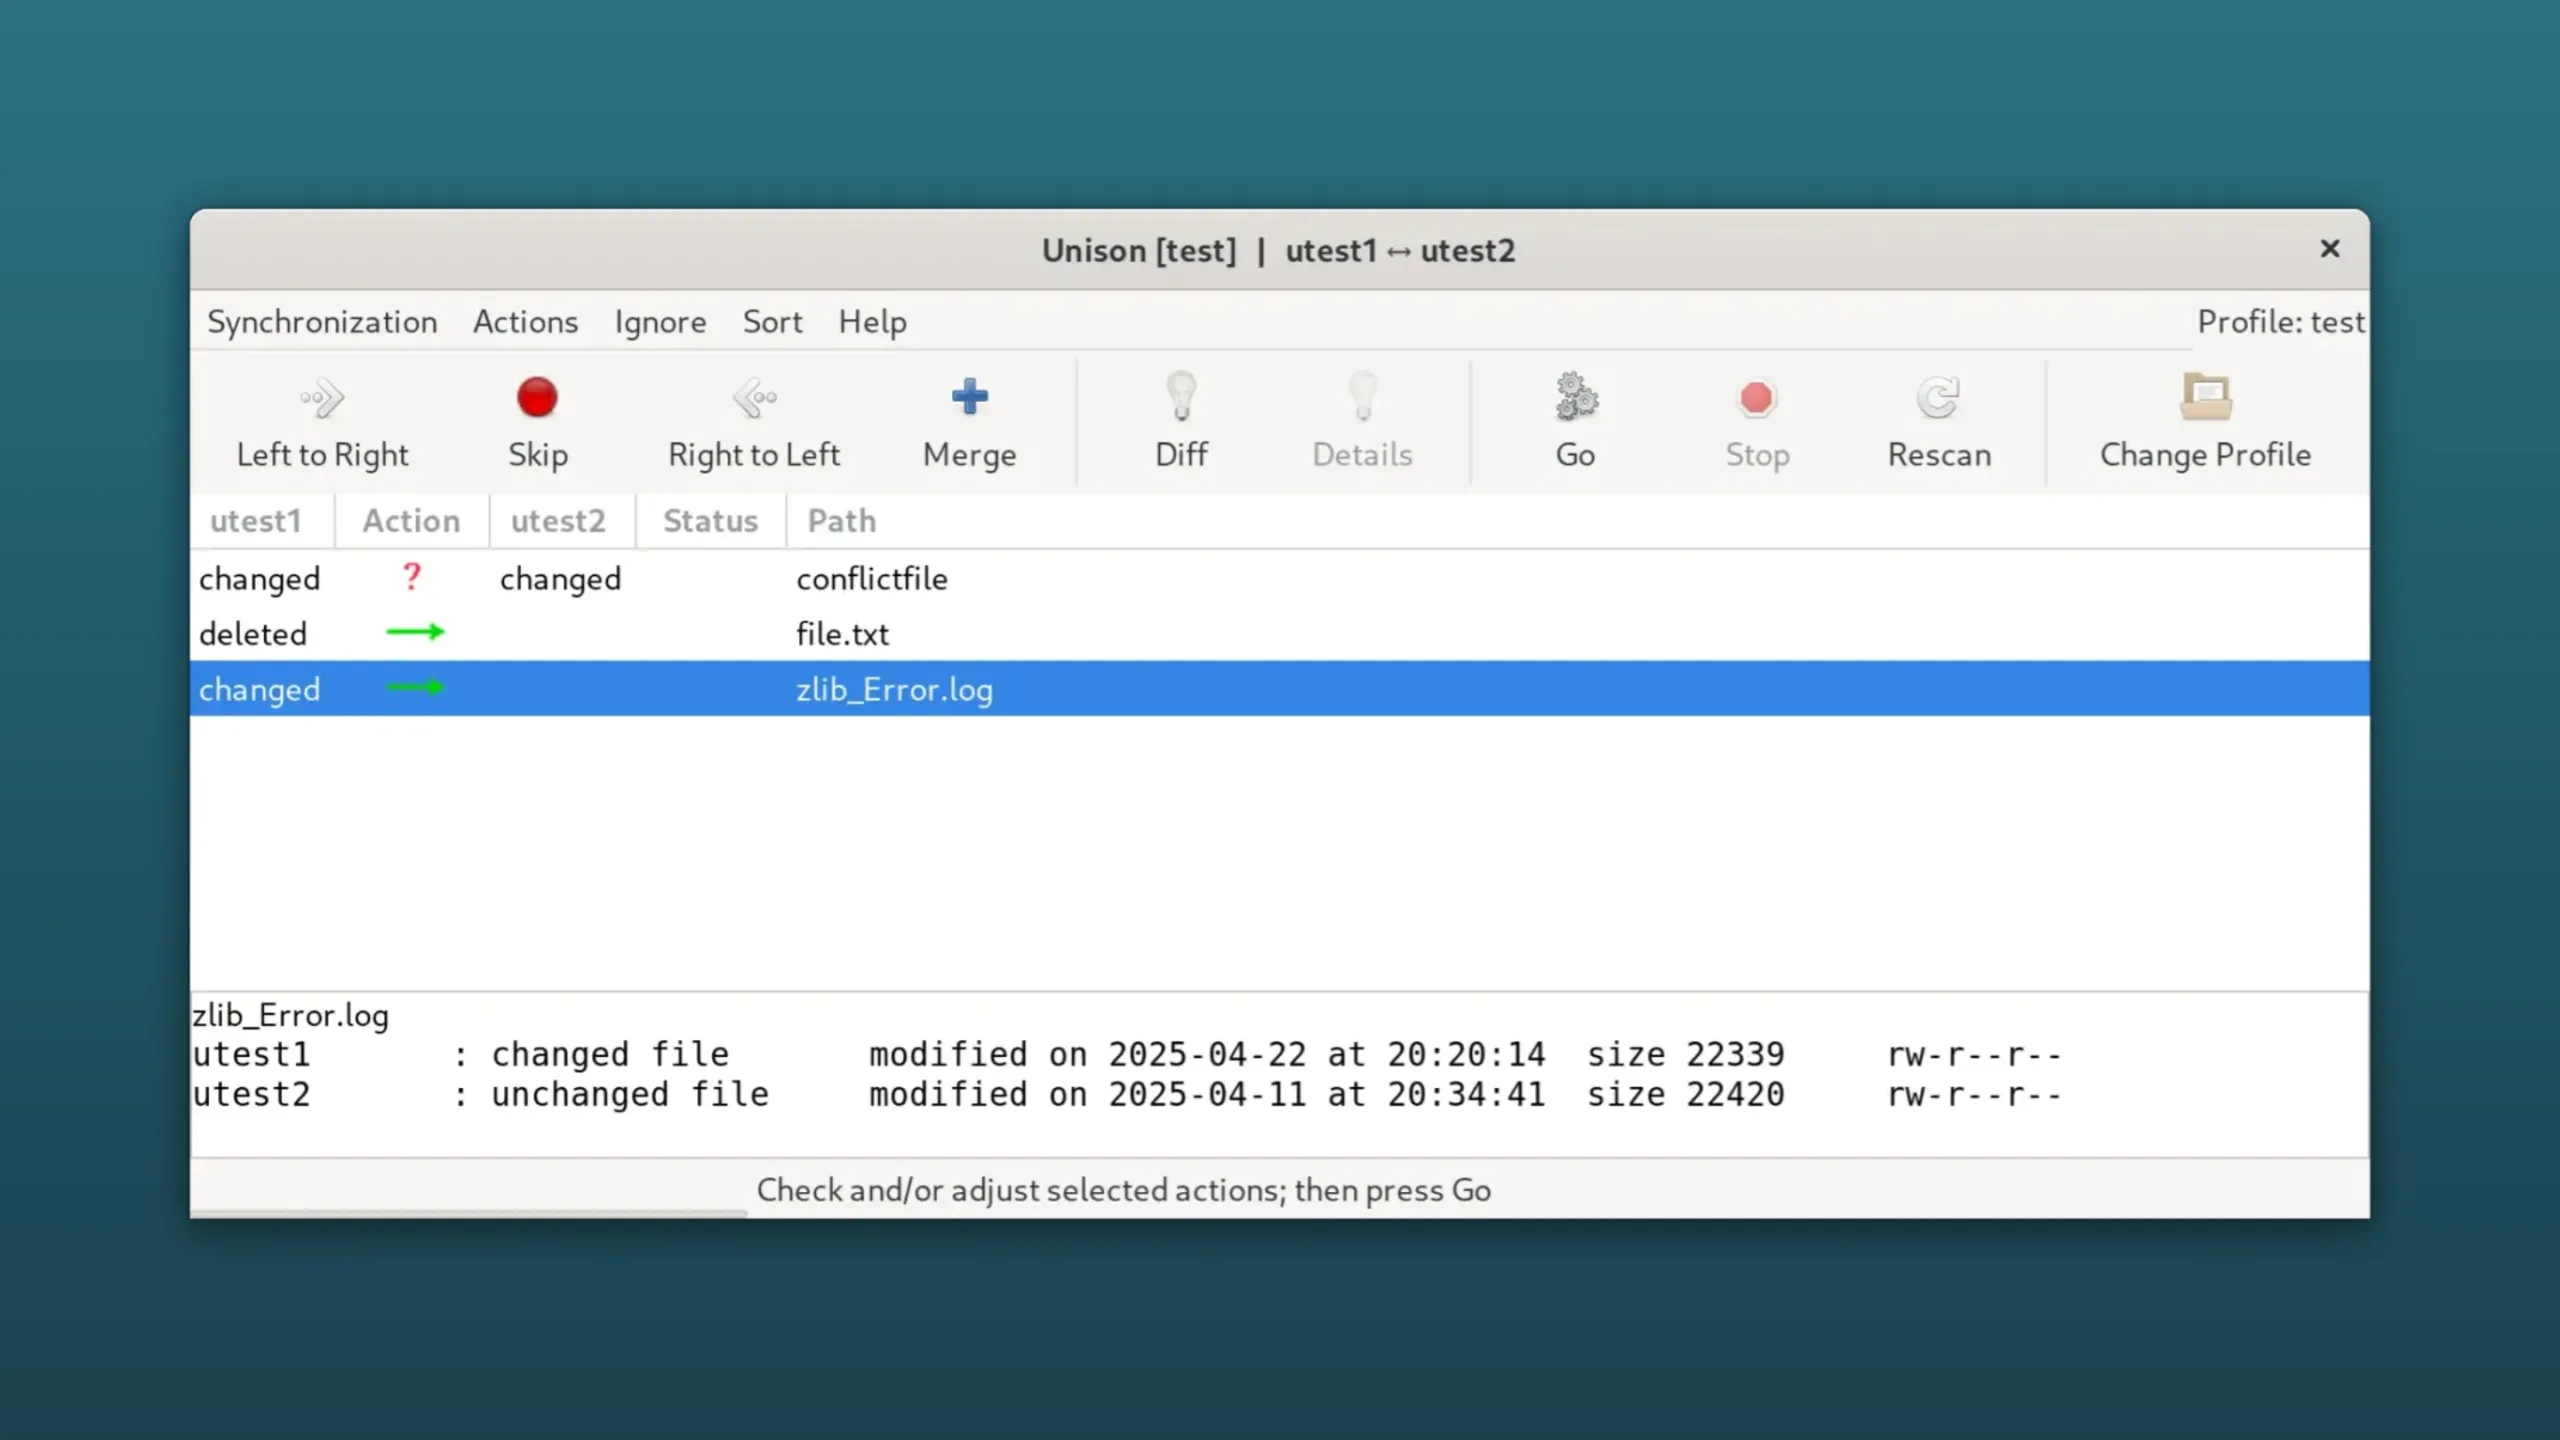Click the Change Profile folder icon
Viewport: 2560px width, 1440px height.
pyautogui.click(x=2205, y=397)
